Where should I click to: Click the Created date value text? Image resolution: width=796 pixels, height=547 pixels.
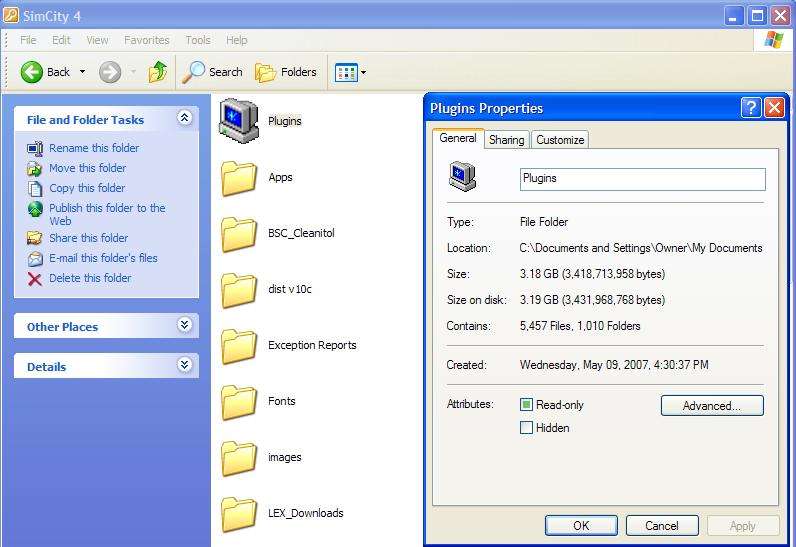614,365
